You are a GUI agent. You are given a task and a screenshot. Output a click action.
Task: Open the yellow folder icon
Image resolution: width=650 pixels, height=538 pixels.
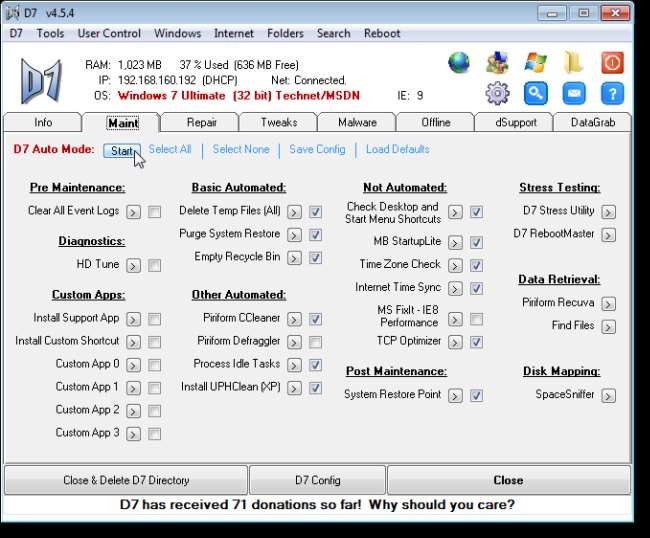pos(573,63)
